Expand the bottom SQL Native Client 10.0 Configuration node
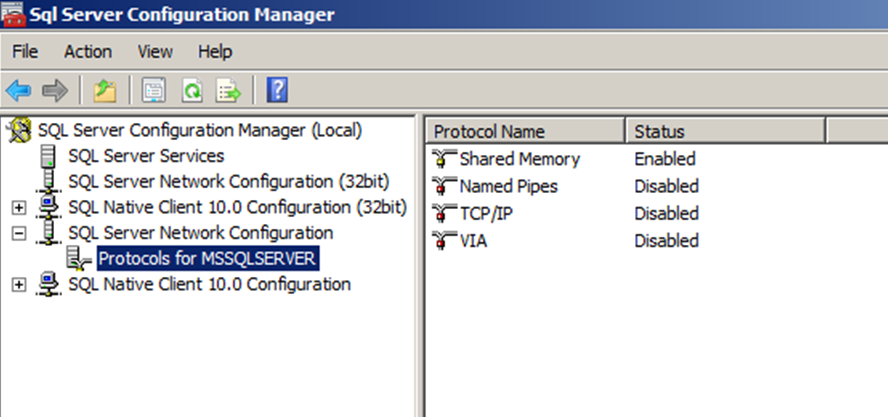The width and height of the screenshot is (888, 417). 19,284
